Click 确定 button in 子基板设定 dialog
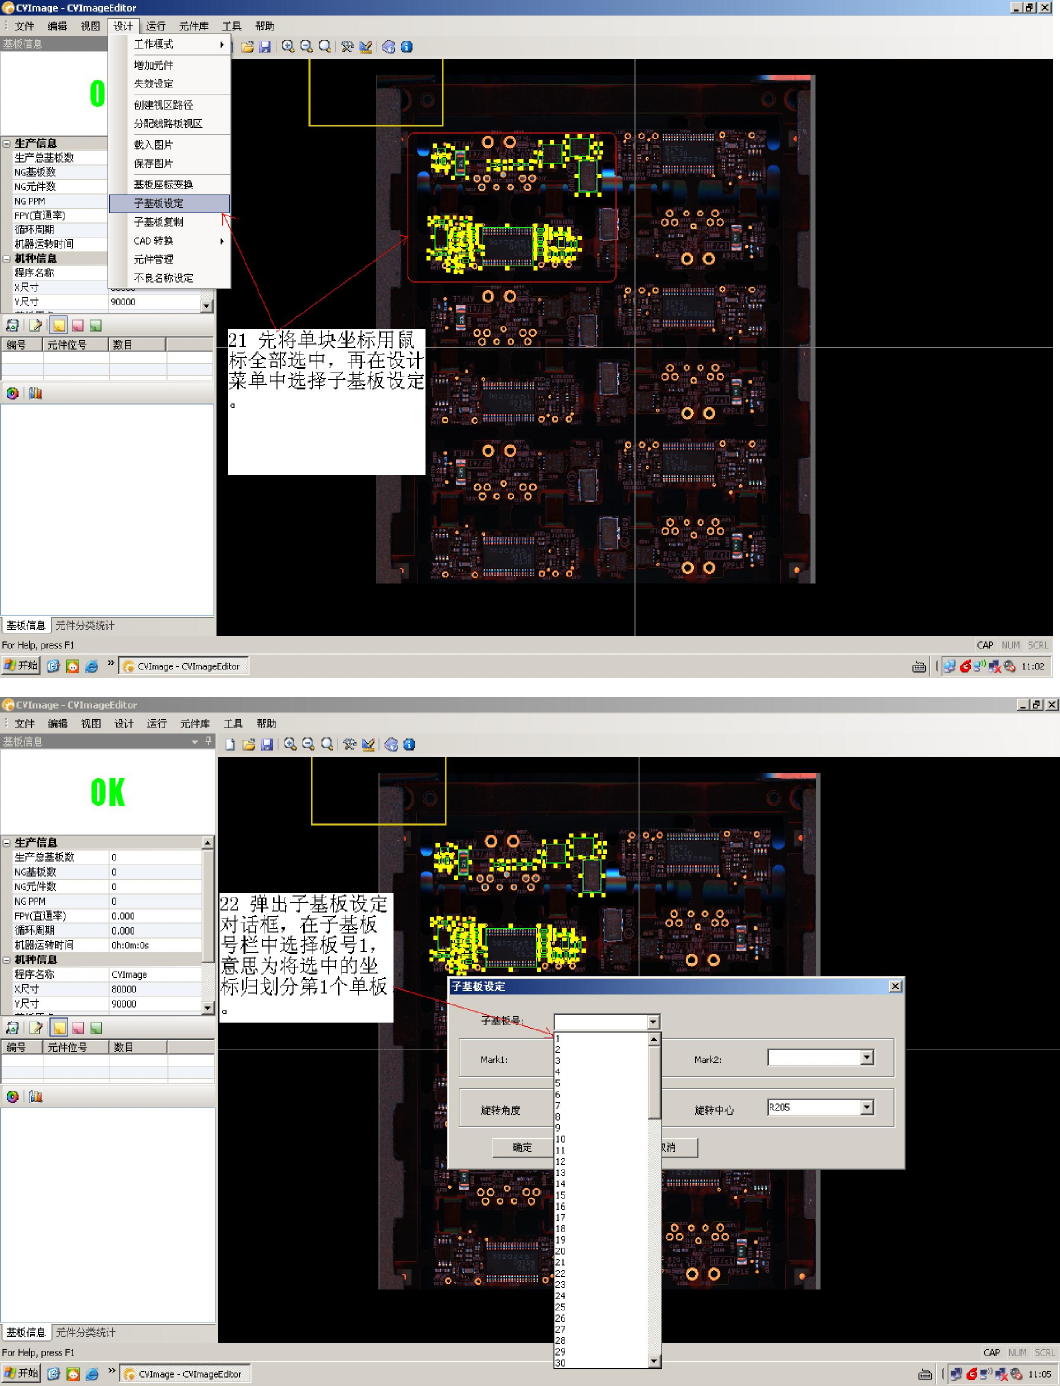1060x1386 pixels. point(523,1148)
